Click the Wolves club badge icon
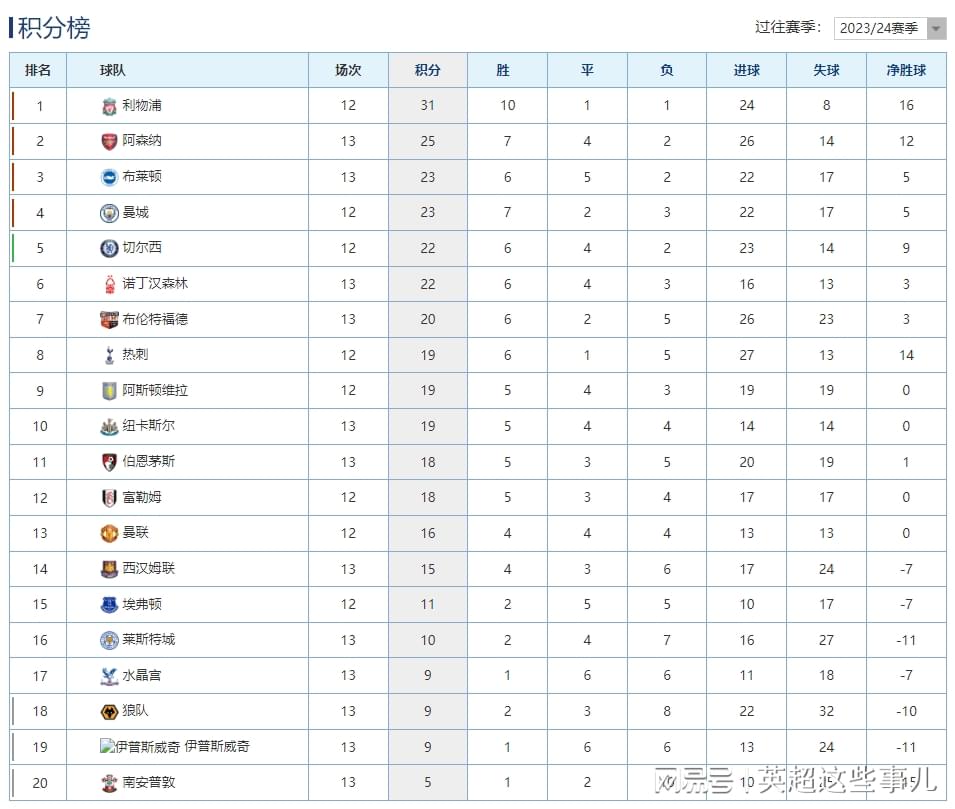The width and height of the screenshot is (955, 809). pyautogui.click(x=109, y=712)
